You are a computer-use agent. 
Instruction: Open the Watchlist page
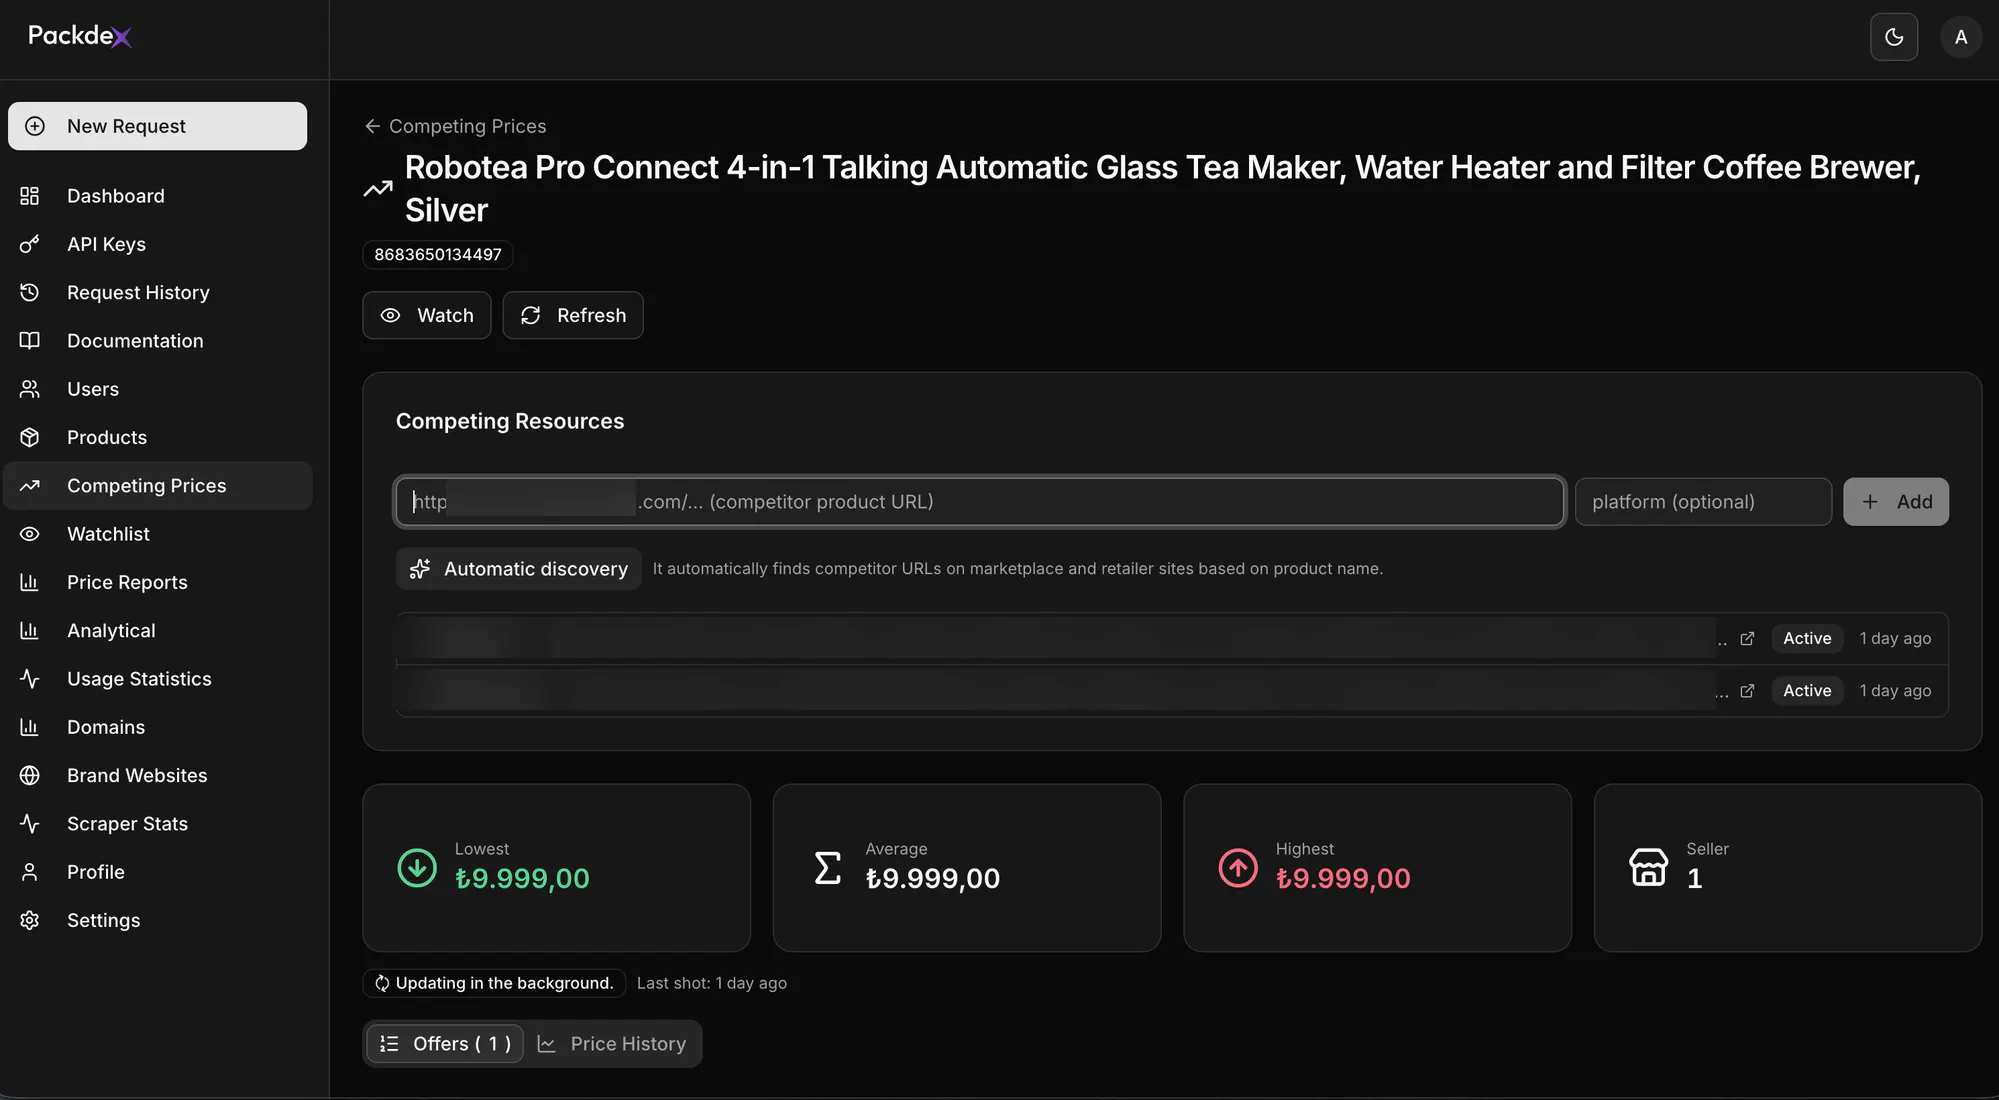point(158,534)
